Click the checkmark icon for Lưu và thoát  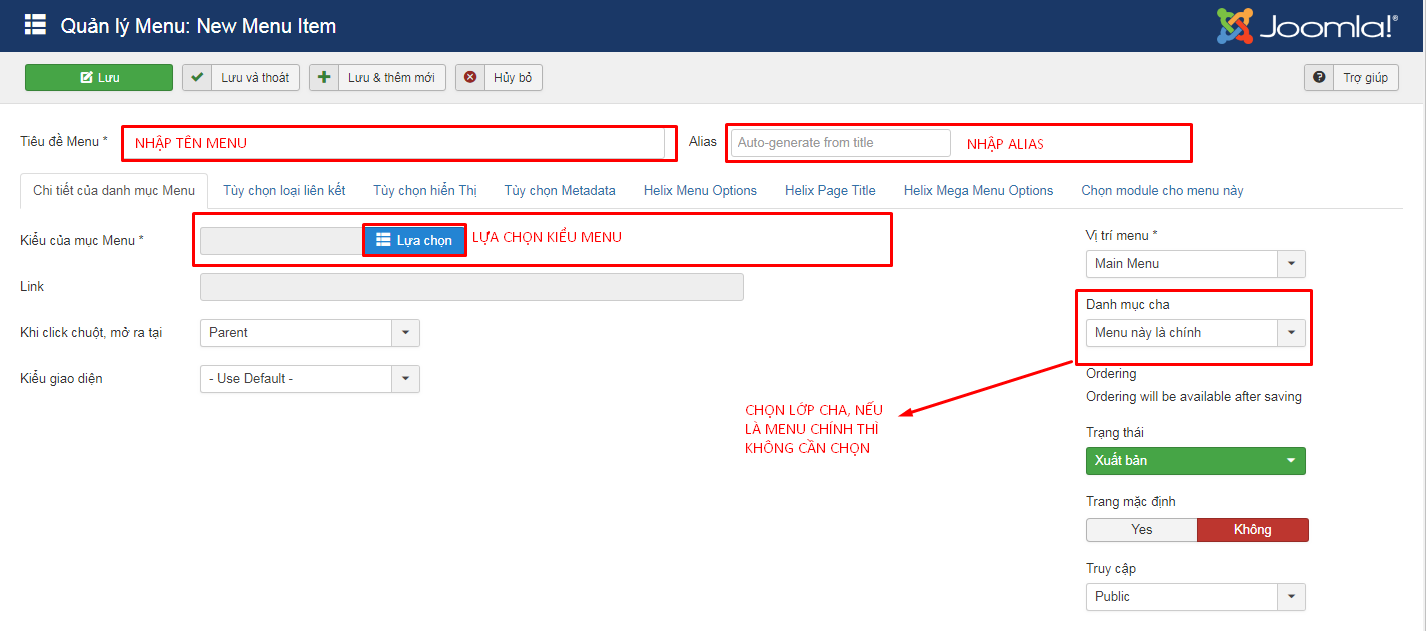197,77
